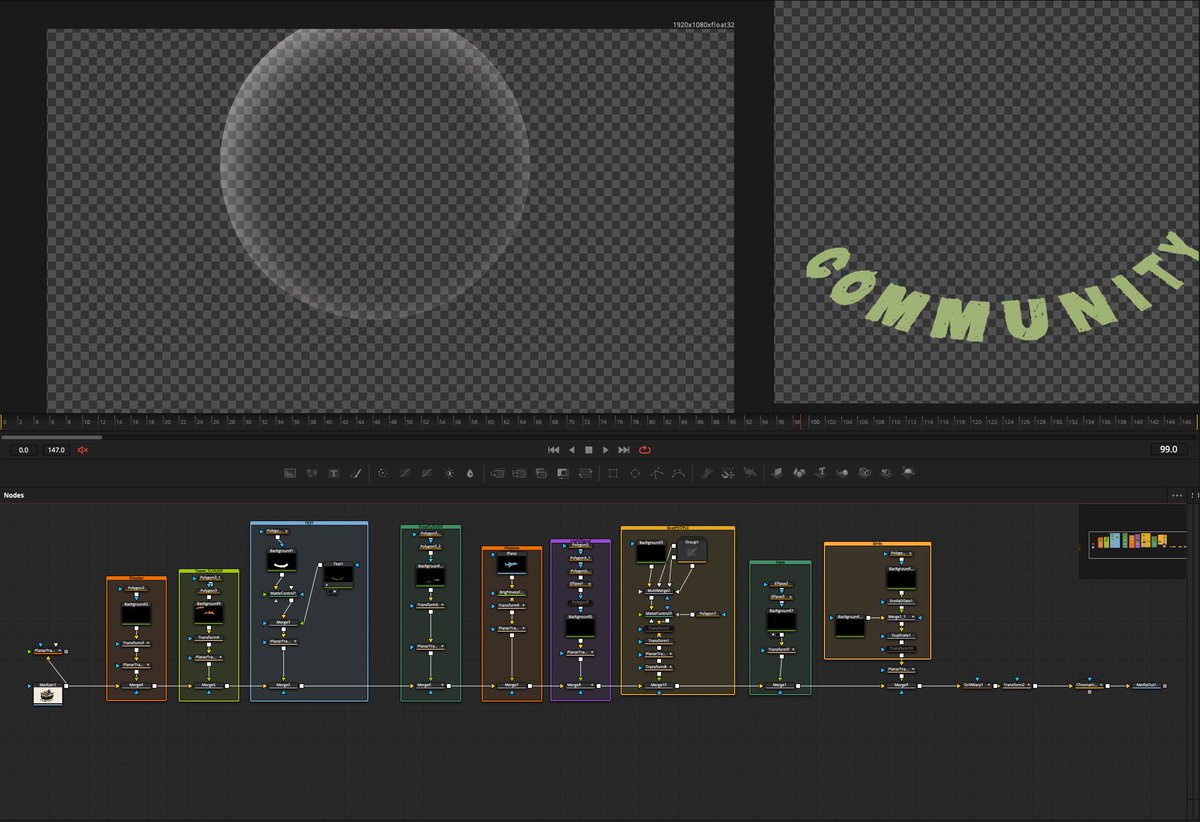
Task: Add a Camera 3D node from toolbar
Action: (x=865, y=473)
